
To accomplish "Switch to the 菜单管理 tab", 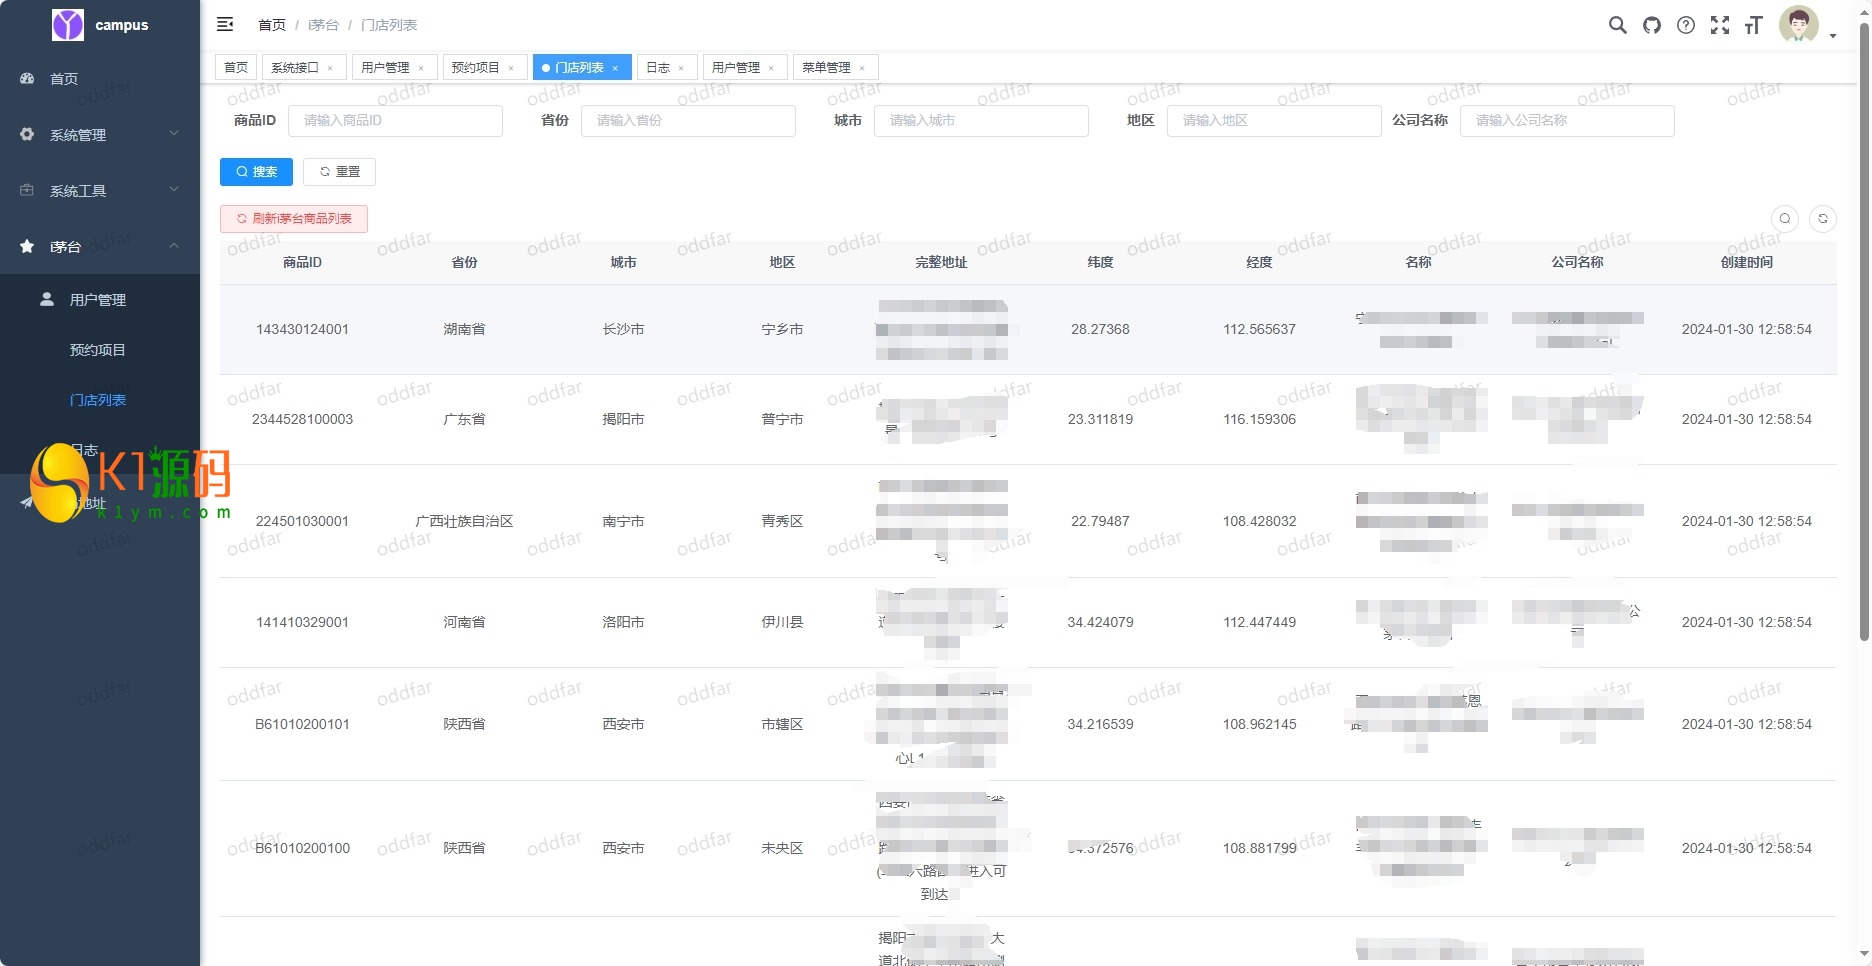I will click(826, 68).
